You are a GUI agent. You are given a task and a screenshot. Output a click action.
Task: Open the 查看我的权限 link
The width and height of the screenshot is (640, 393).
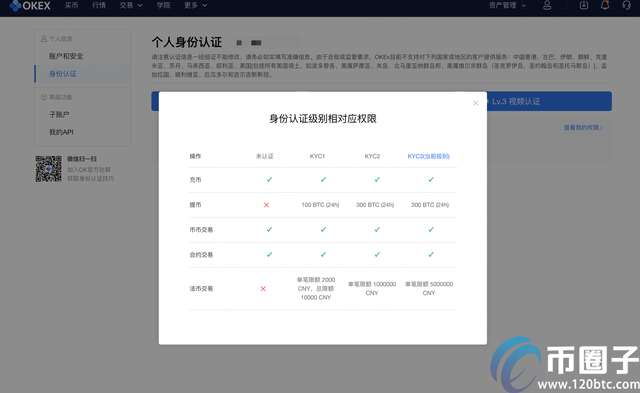tap(583, 128)
